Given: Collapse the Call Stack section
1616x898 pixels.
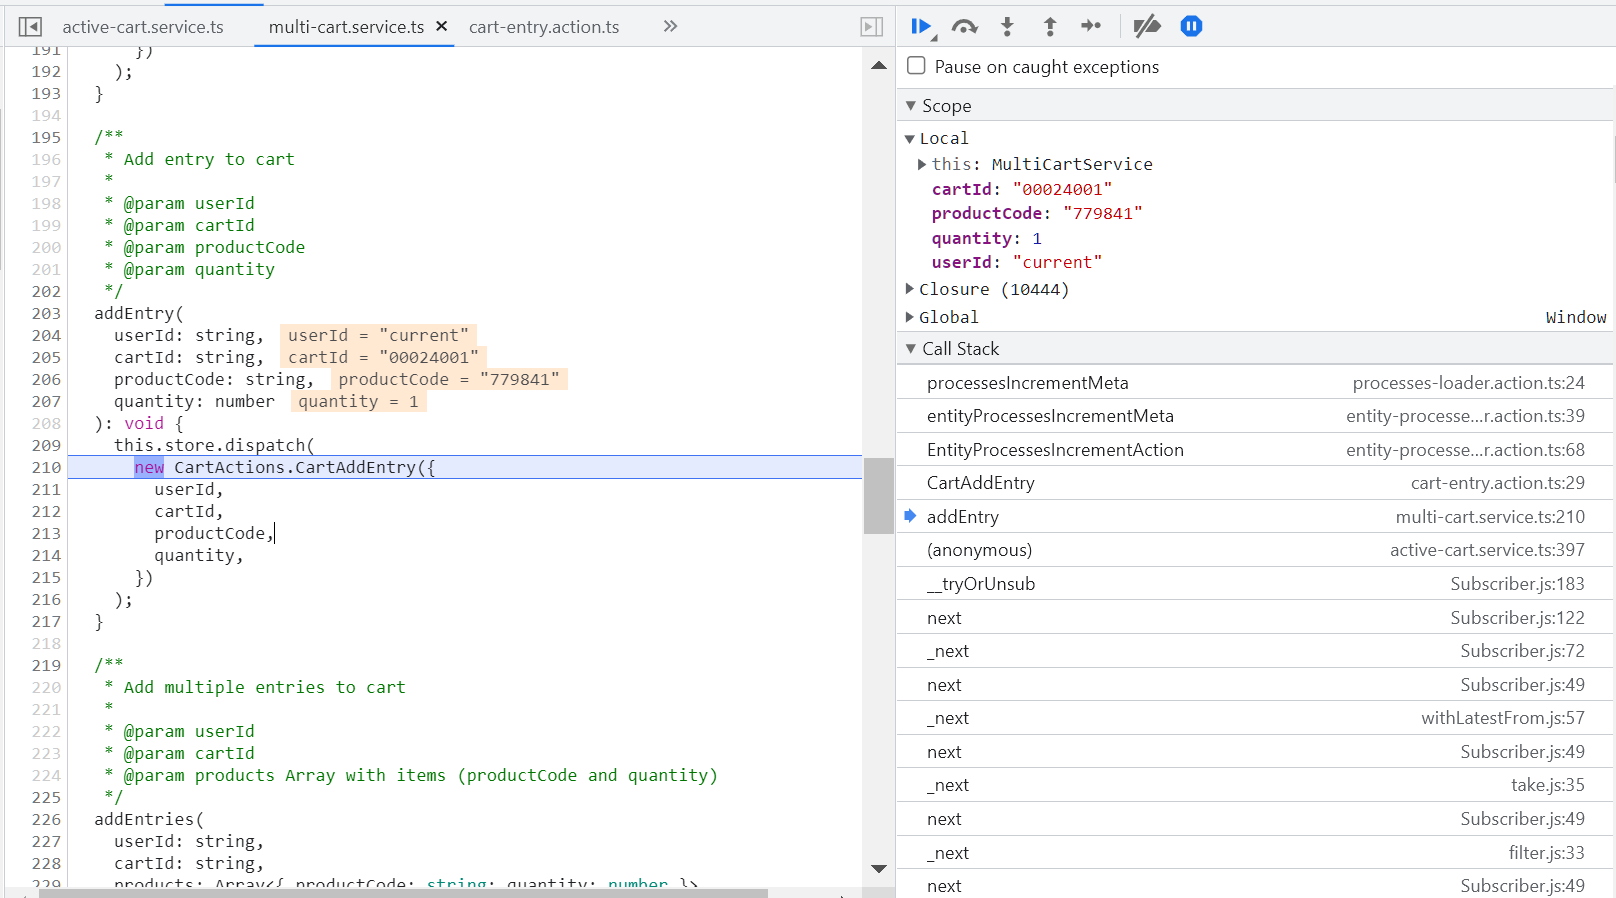Looking at the screenshot, I should click(911, 348).
